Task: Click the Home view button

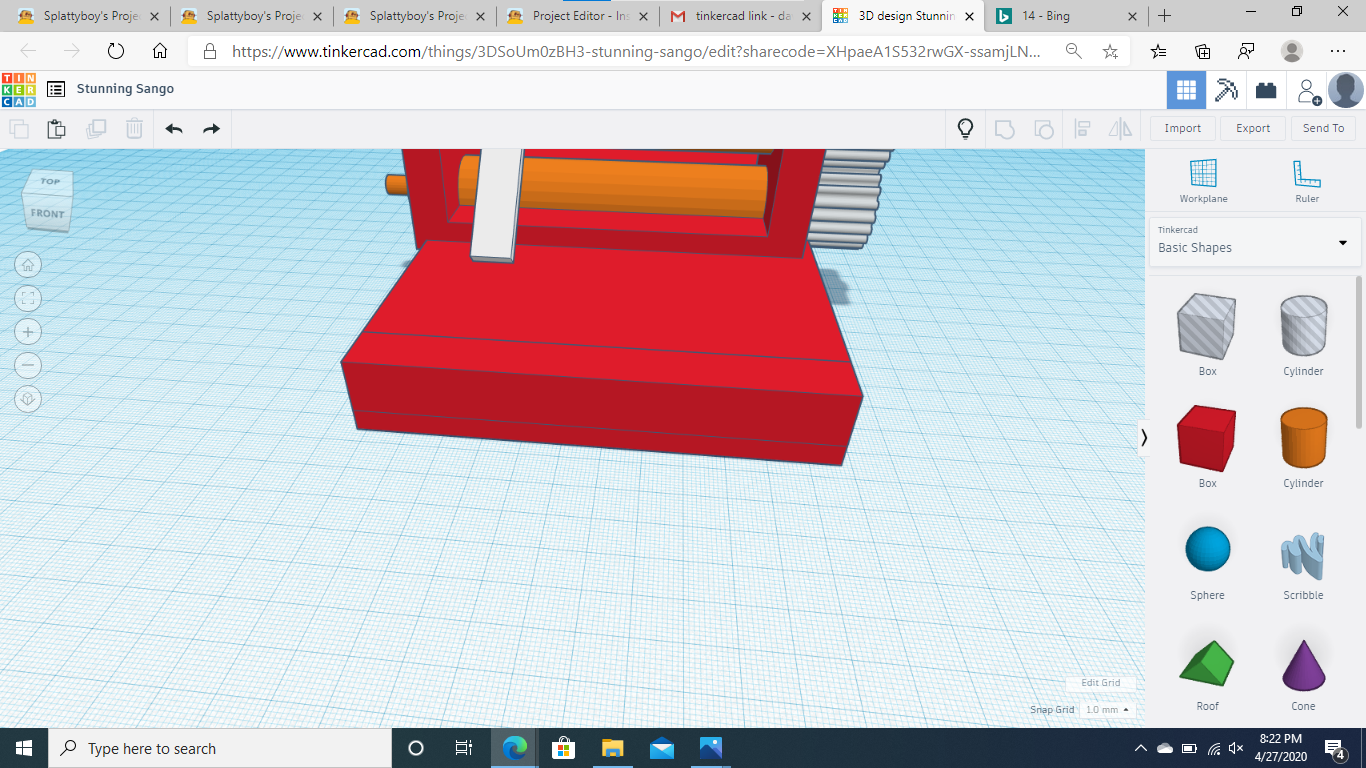Action: point(28,265)
